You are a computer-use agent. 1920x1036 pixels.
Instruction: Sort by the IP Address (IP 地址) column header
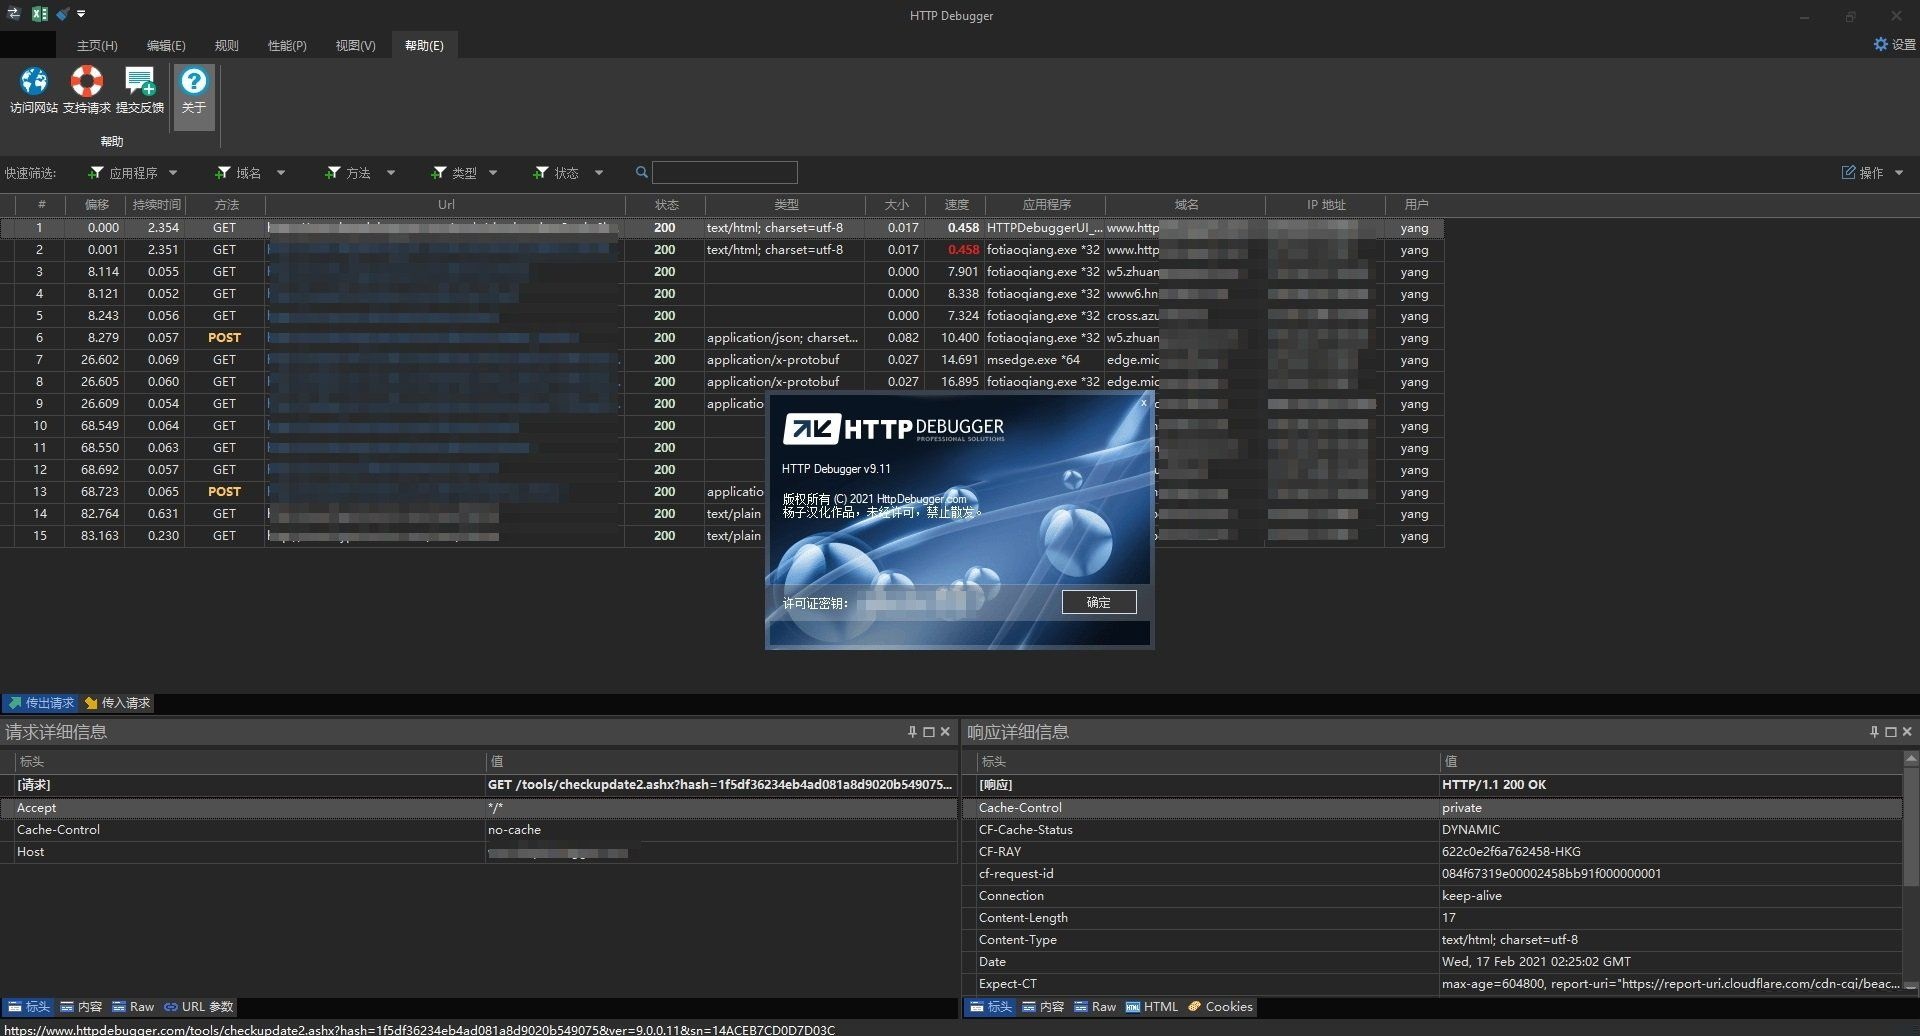(x=1326, y=204)
